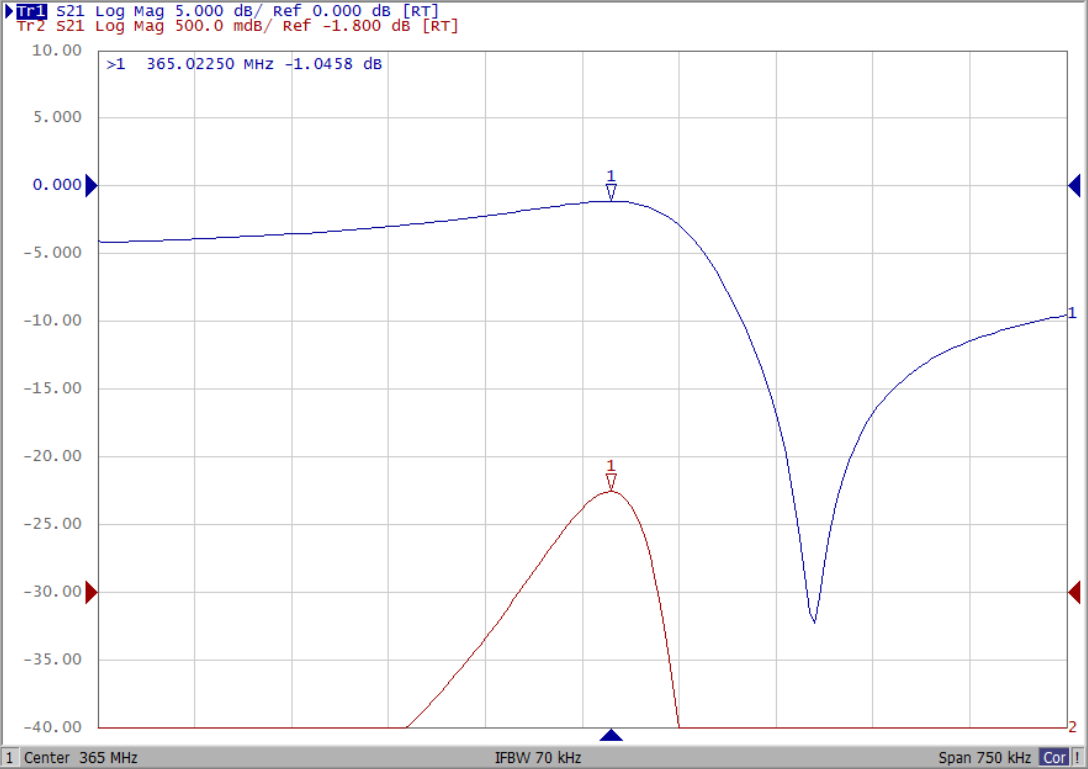Screen dimensions: 1088x769
Task: Select marker 1 on the red trace
Action: 611,475
